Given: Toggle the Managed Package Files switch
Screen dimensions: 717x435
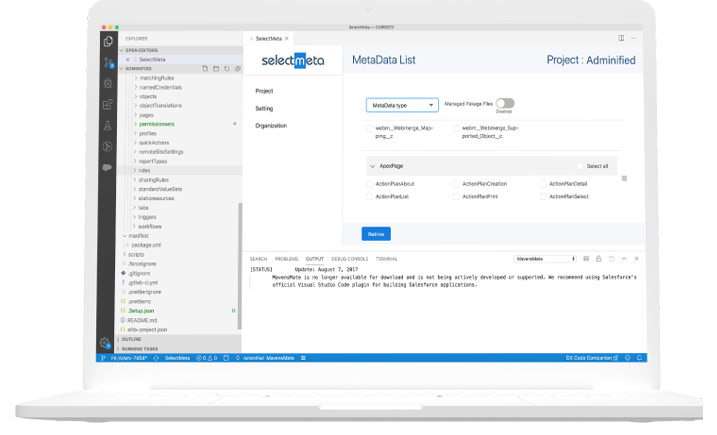Looking at the screenshot, I should tap(504, 103).
